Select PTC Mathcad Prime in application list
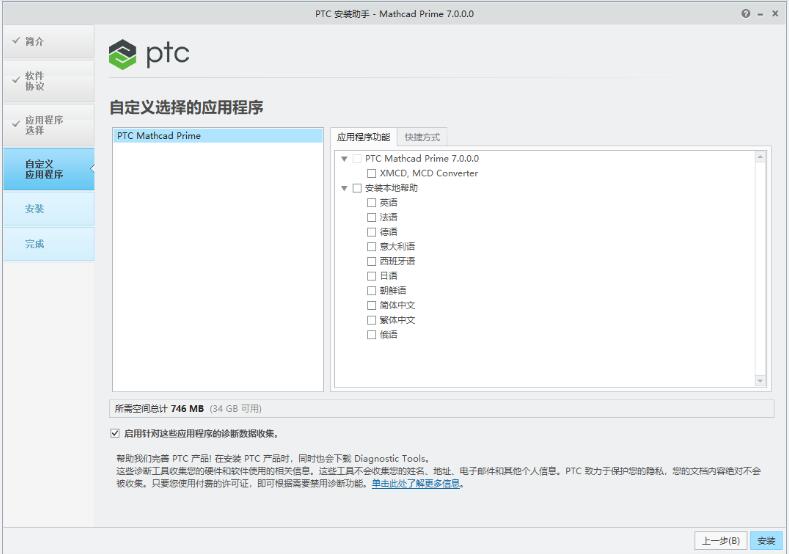This screenshot has height=554, width=789. coord(218,136)
